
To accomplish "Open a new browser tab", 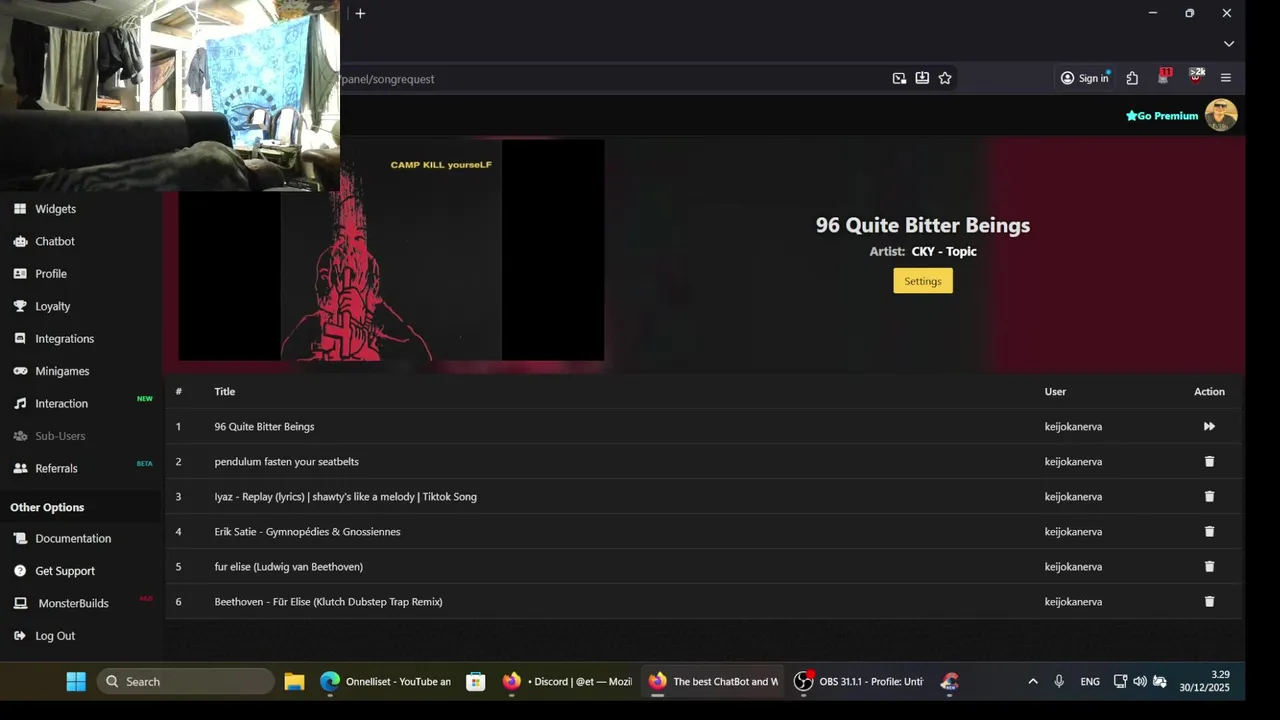I will (x=360, y=13).
